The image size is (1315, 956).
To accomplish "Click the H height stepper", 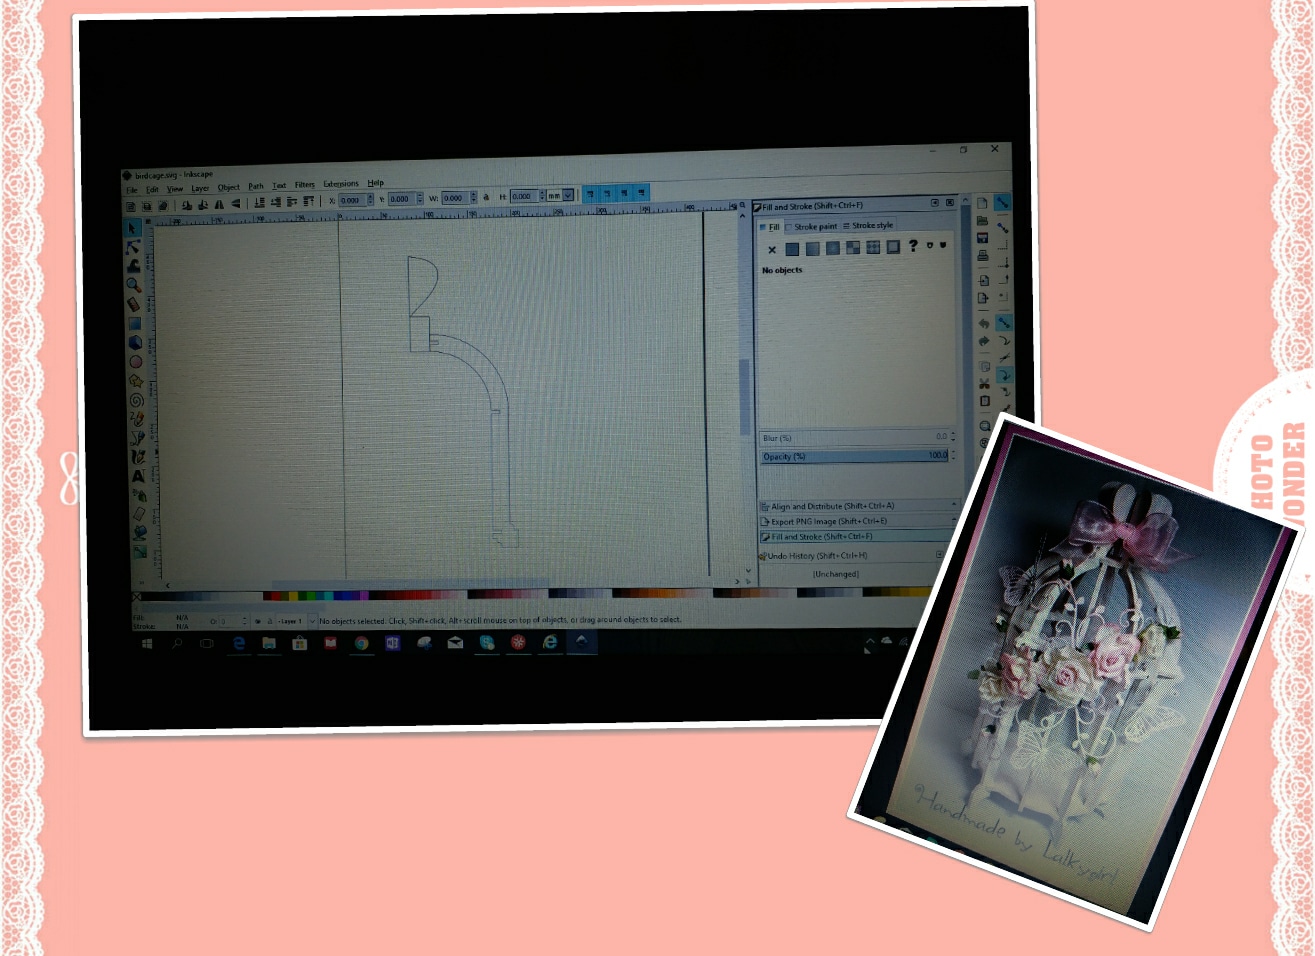I will point(541,197).
